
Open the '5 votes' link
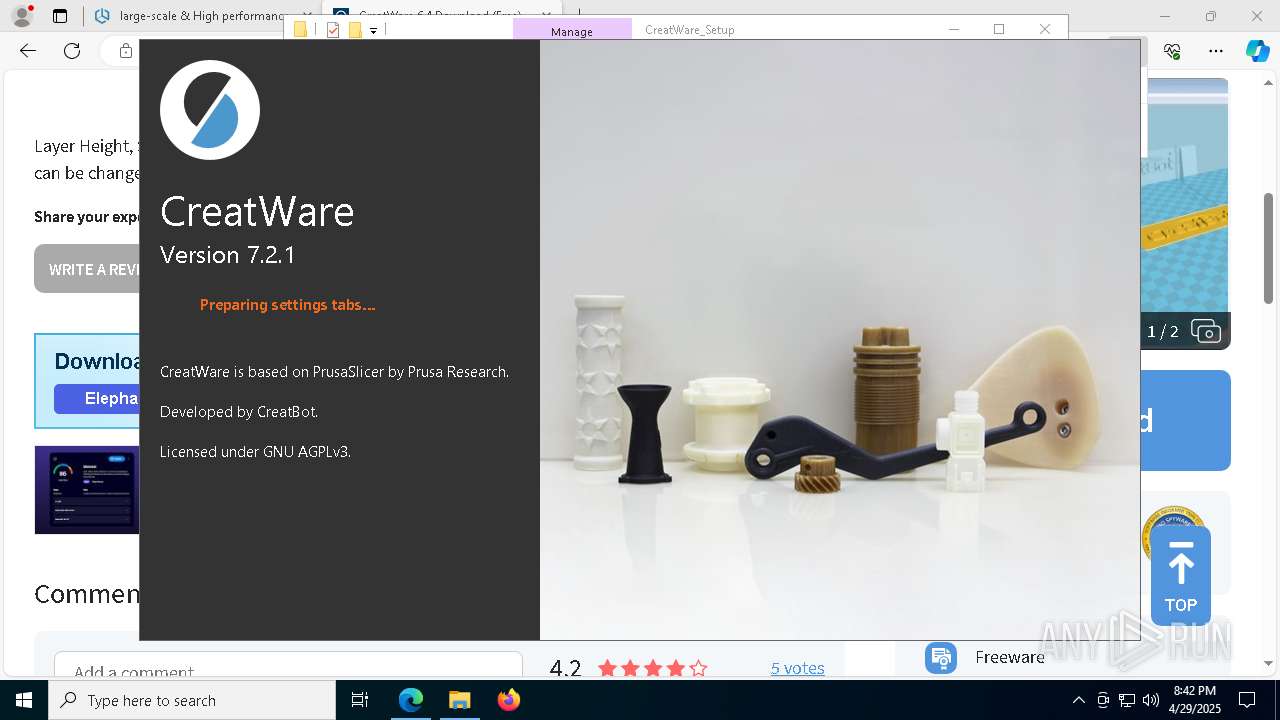point(798,668)
